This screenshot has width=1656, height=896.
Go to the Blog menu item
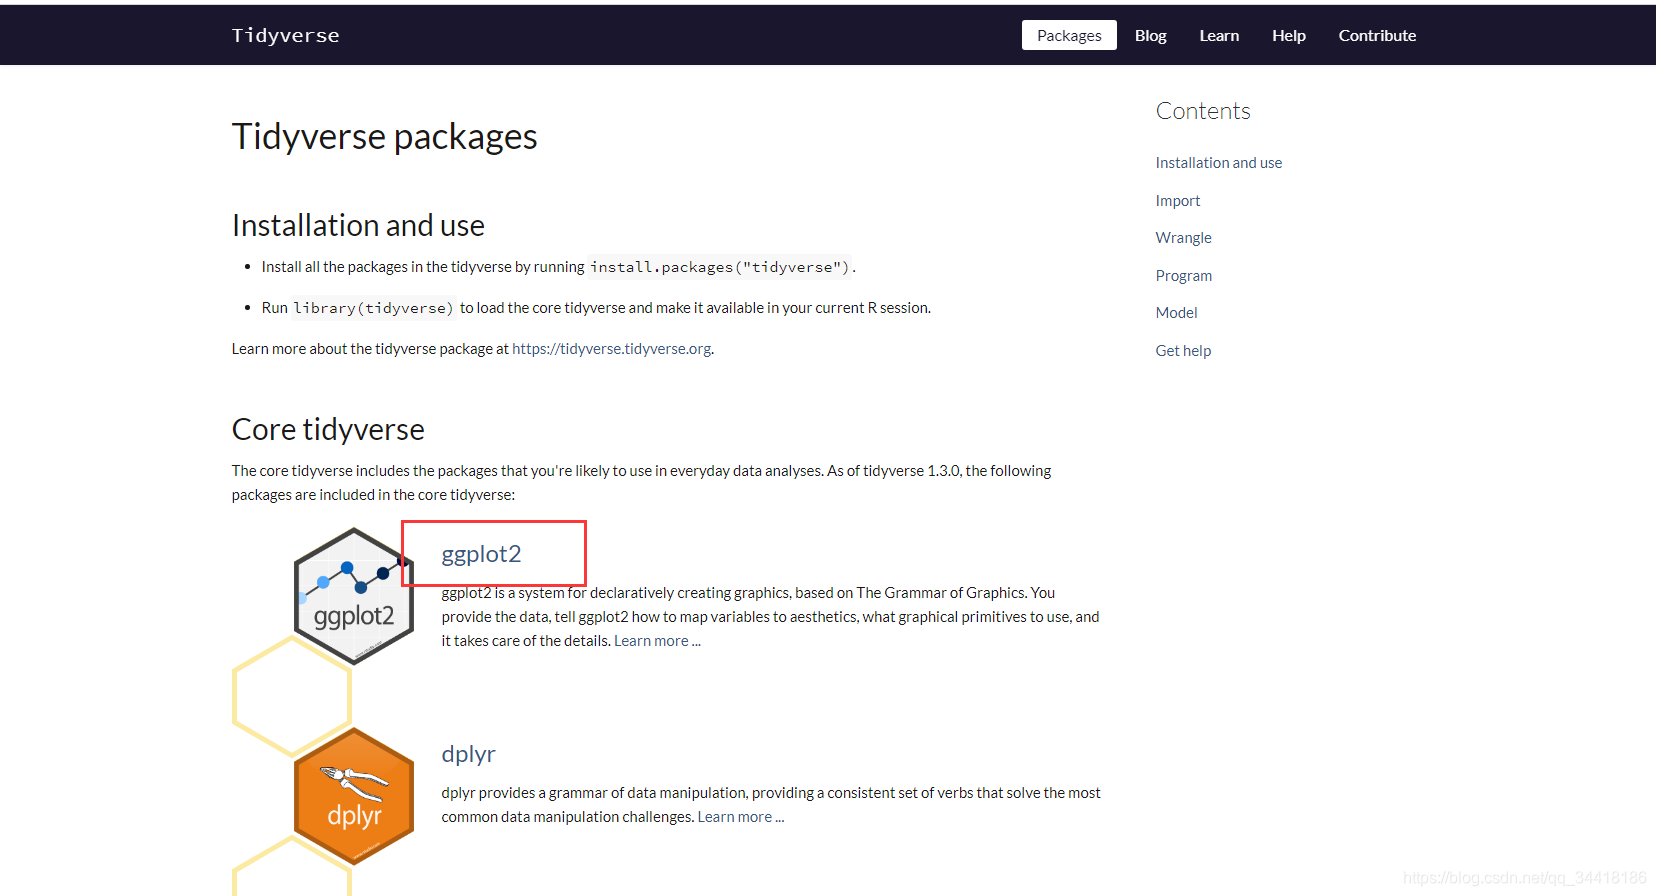[x=1151, y=35]
